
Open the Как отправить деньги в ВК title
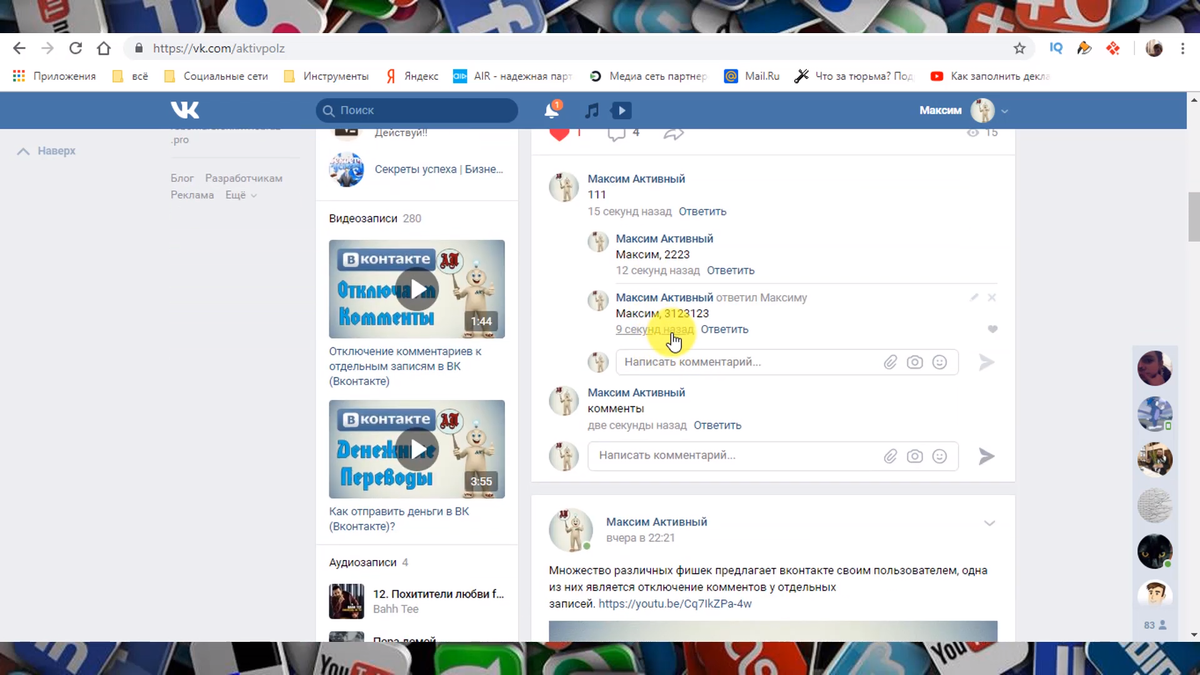(399, 519)
